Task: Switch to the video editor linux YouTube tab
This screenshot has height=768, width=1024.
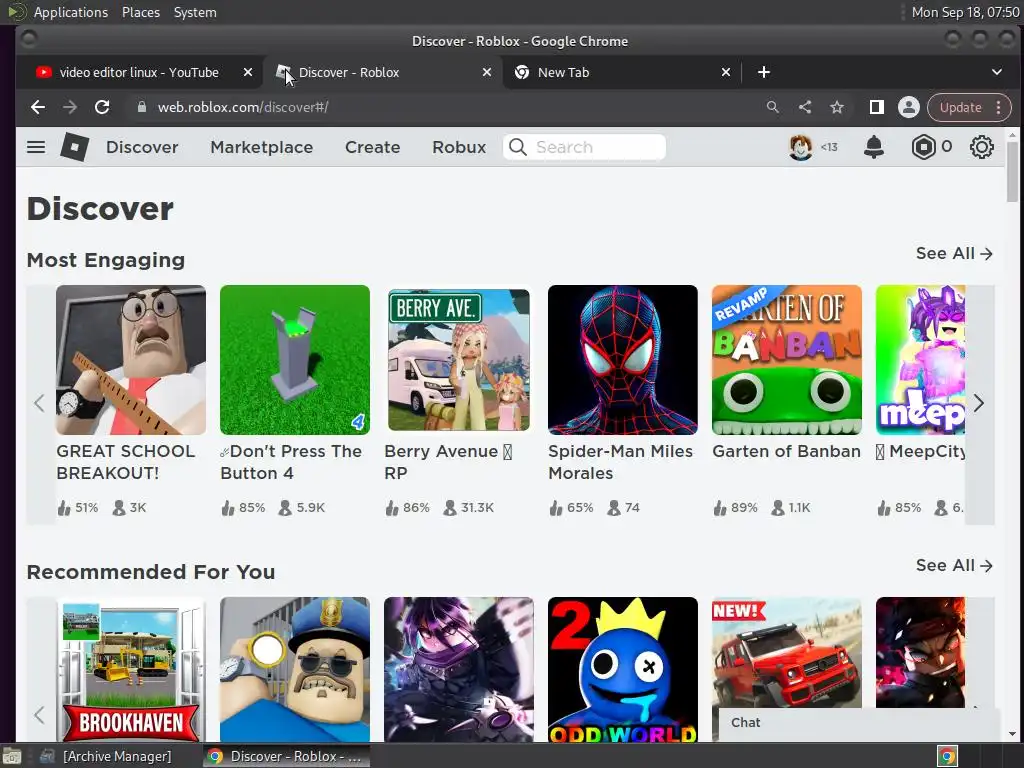Action: 139,72
